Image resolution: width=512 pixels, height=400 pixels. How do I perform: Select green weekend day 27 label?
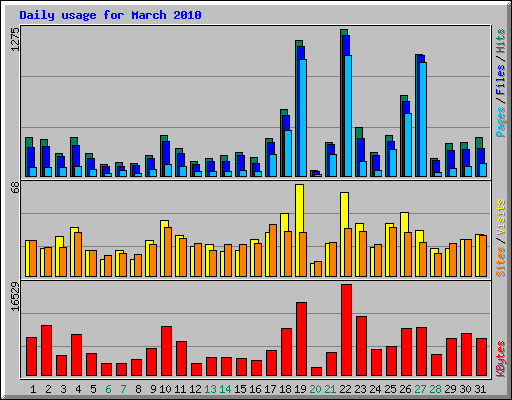click(420, 389)
